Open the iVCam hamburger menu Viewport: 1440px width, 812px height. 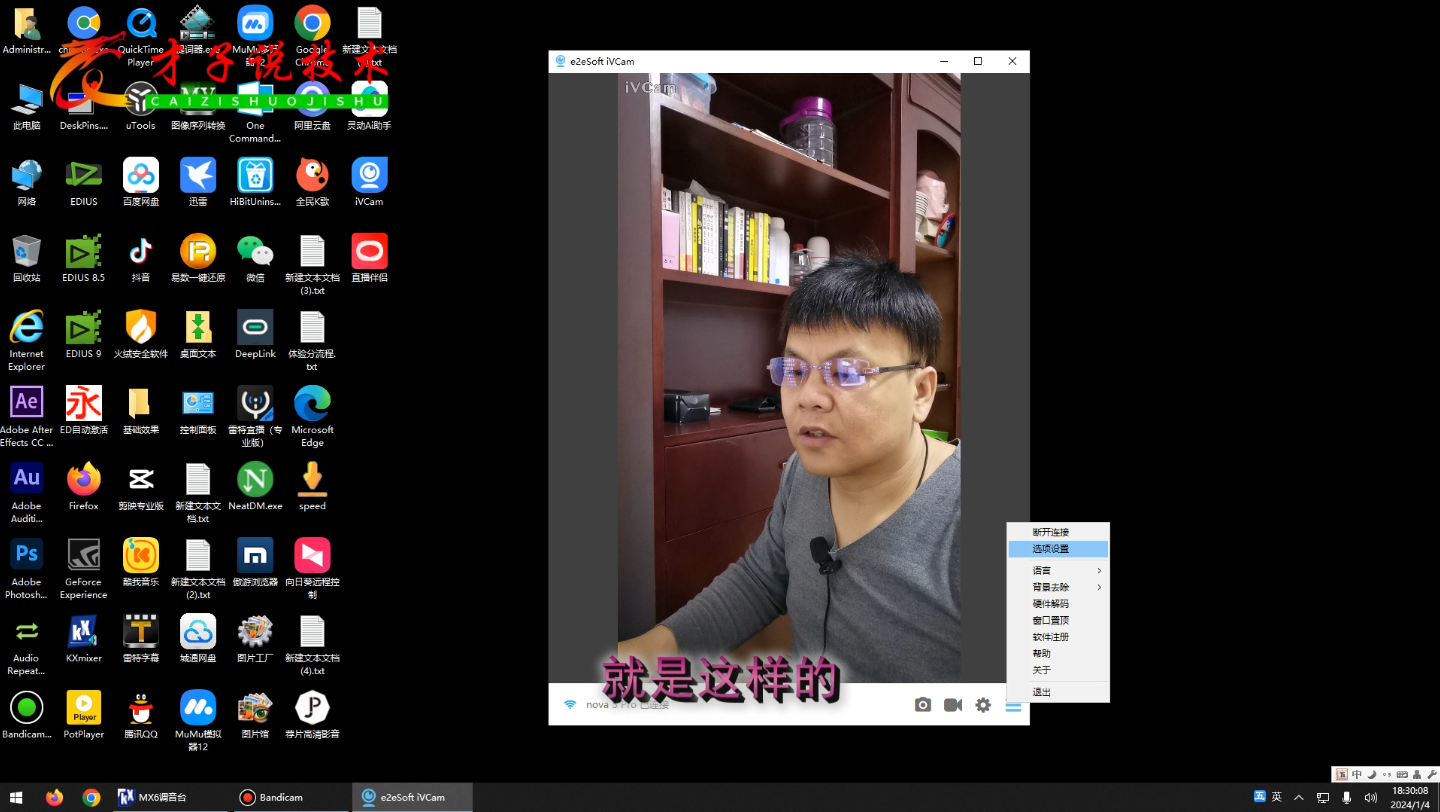(x=1013, y=705)
